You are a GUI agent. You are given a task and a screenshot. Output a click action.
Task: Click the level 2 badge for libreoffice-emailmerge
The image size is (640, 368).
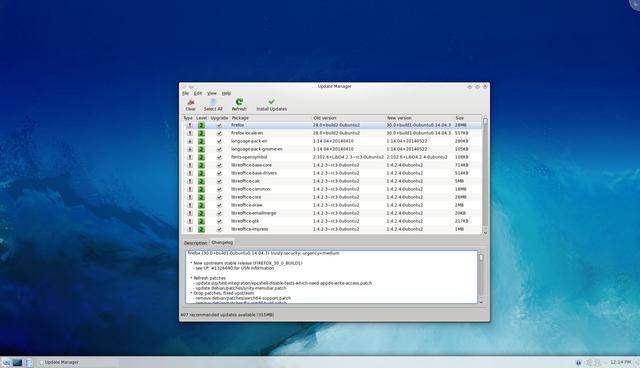pos(201,213)
